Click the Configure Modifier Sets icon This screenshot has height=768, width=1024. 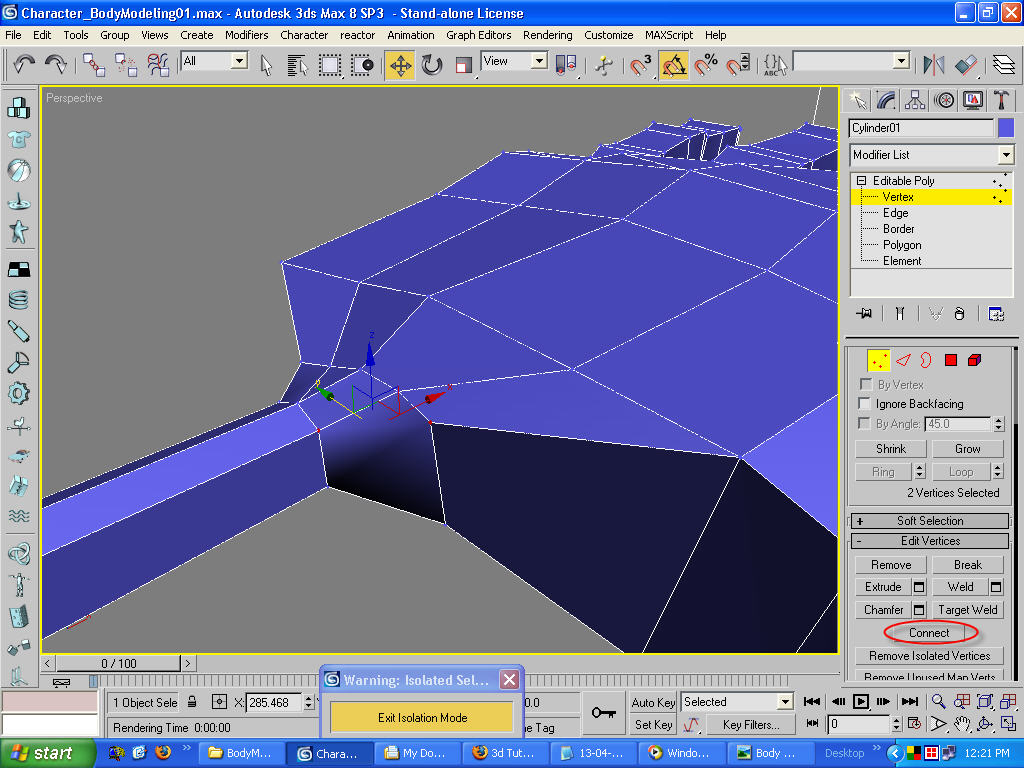tap(996, 313)
